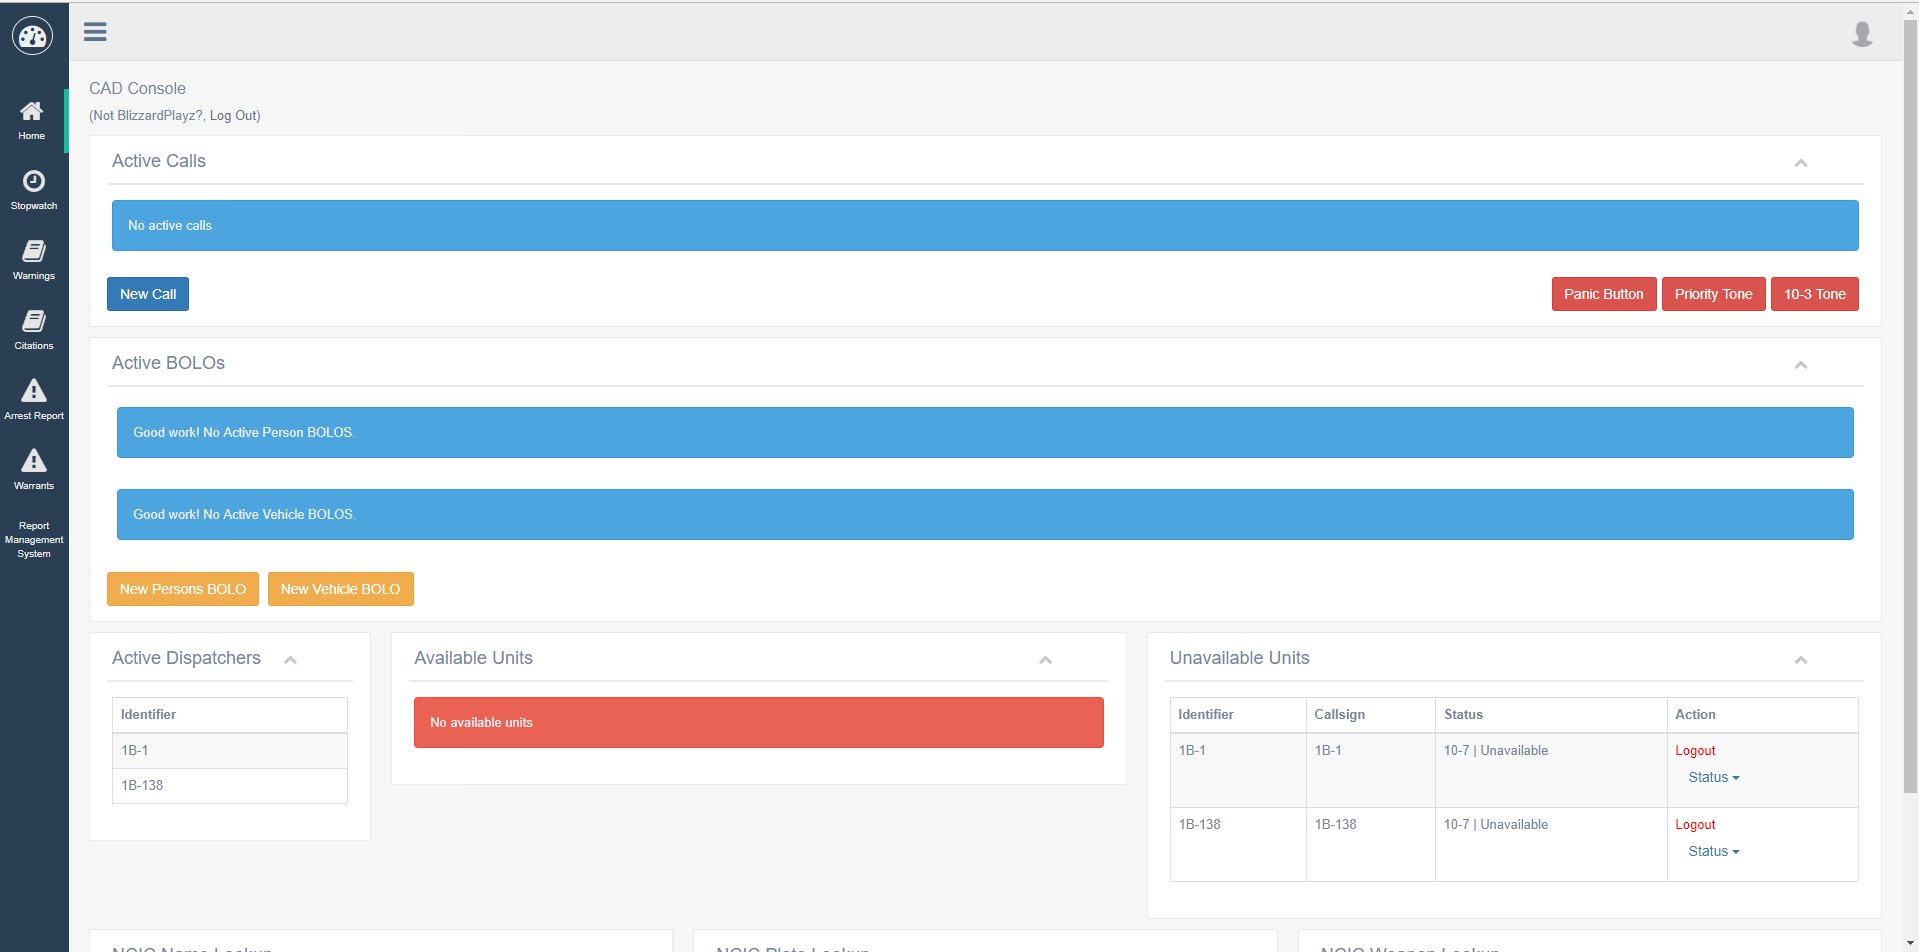This screenshot has height=952, width=1919.
Task: Click the No available units alert
Action: coord(759,722)
